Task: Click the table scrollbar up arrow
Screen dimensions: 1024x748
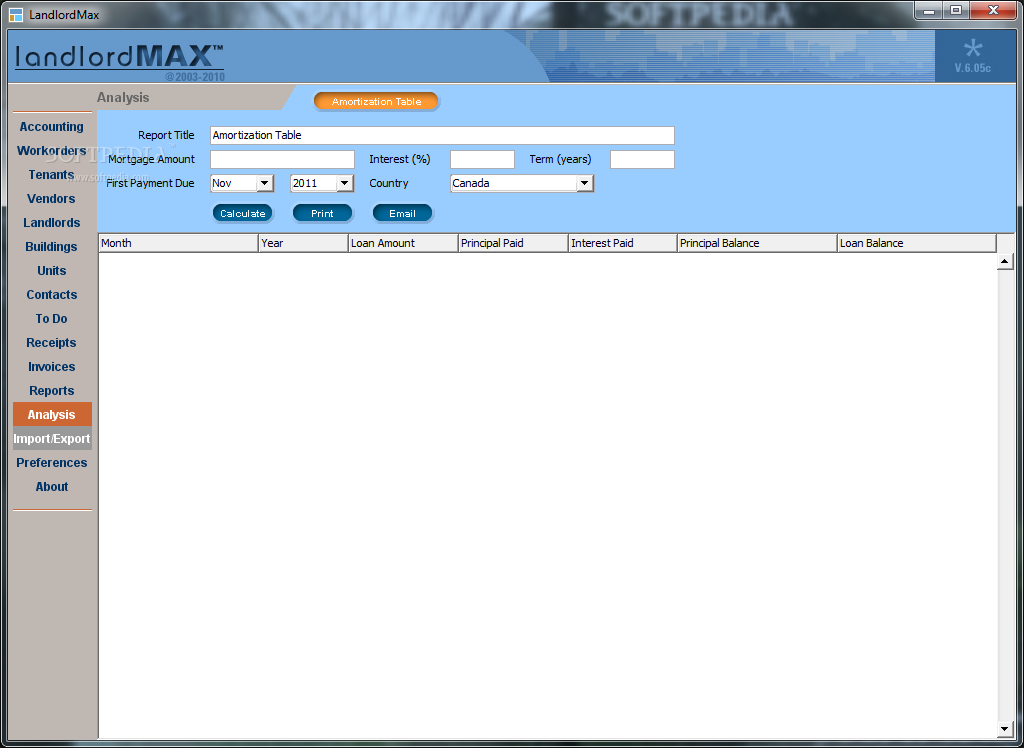Action: pyautogui.click(x=1004, y=262)
